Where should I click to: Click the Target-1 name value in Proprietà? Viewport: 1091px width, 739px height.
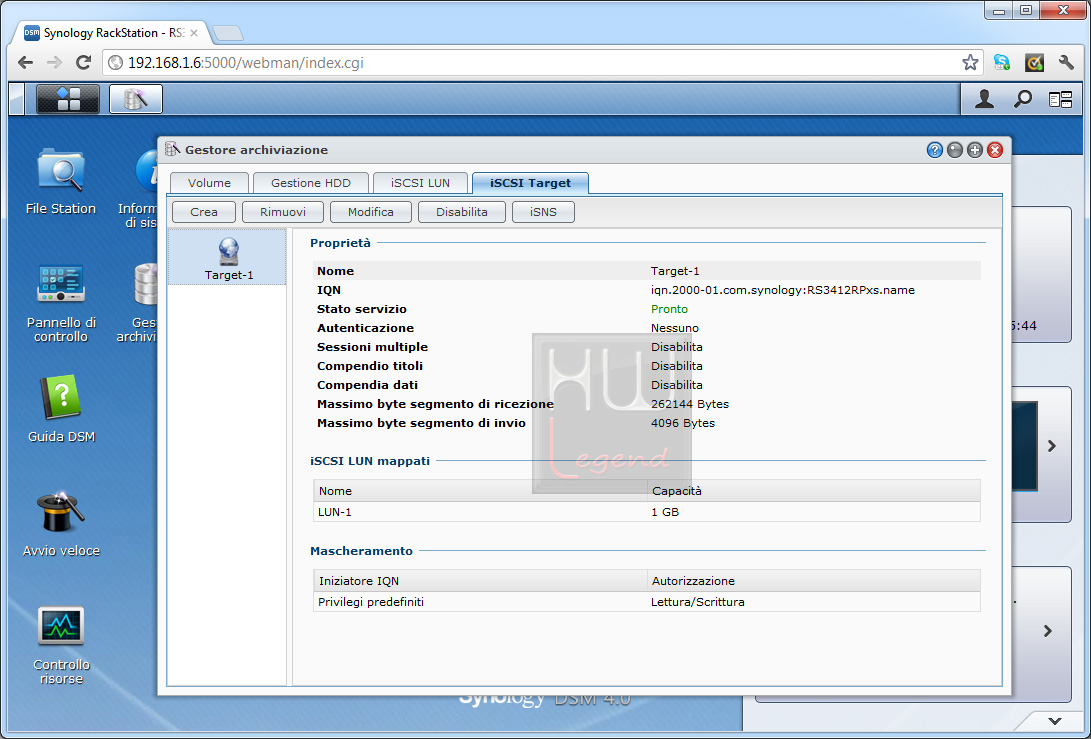675,271
